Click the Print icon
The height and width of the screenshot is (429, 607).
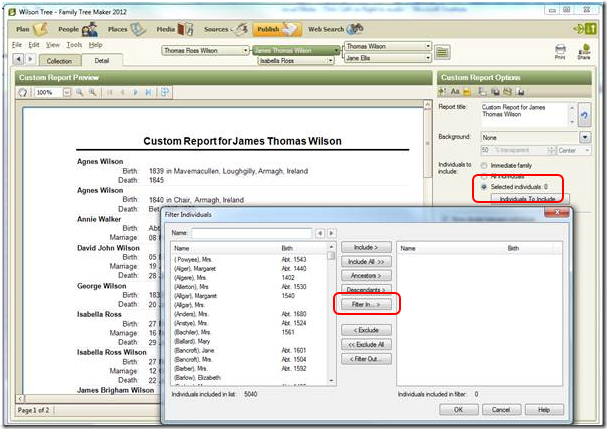click(x=560, y=51)
